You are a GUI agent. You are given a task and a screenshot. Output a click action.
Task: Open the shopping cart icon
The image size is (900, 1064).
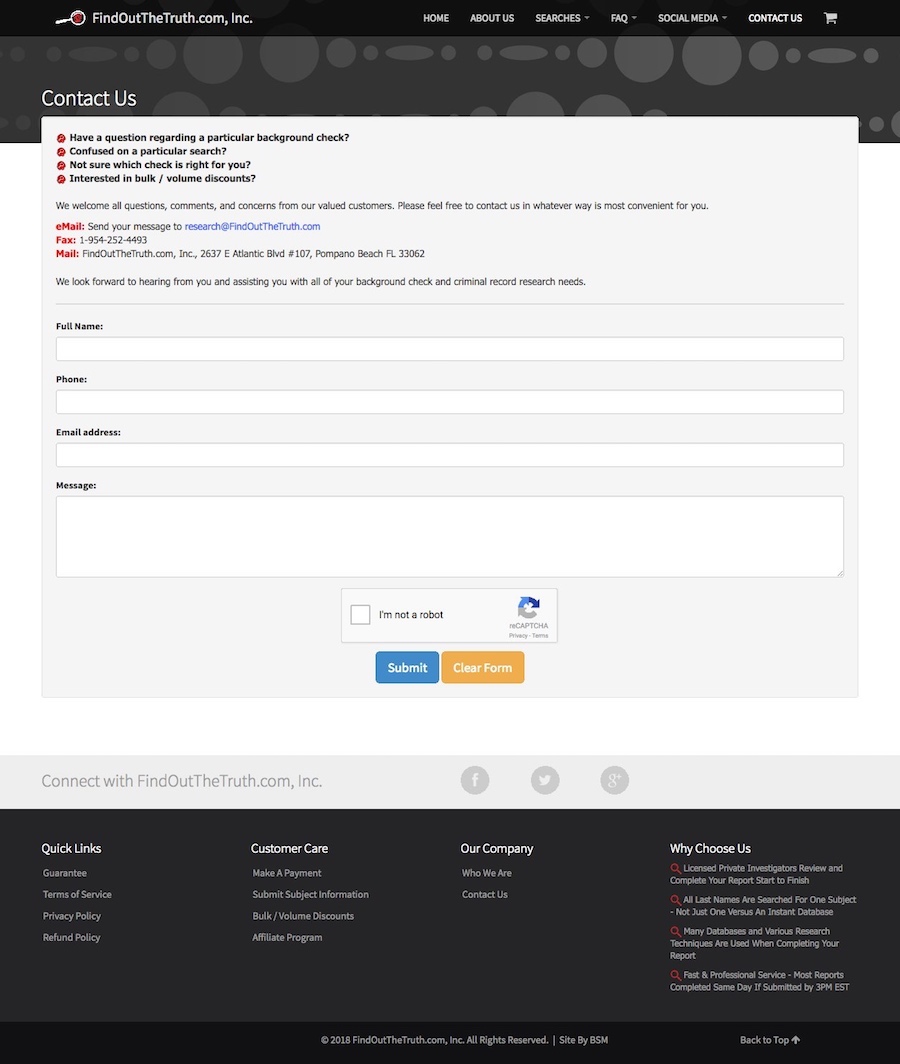click(x=830, y=18)
